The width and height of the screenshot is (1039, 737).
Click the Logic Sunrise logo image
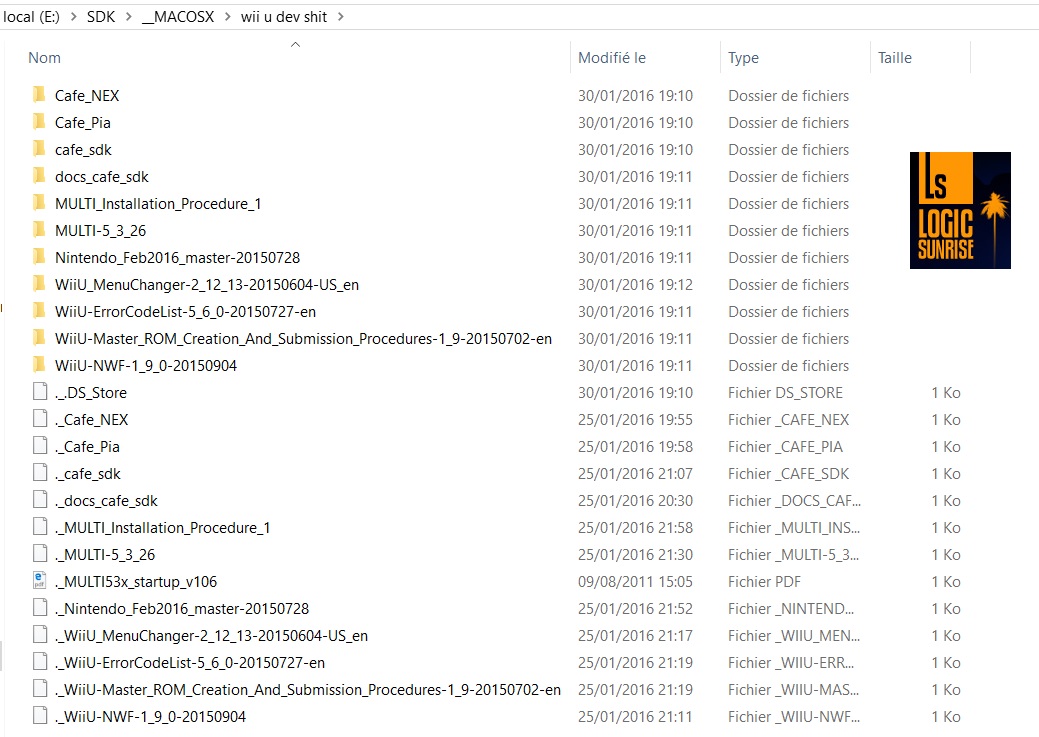960,210
